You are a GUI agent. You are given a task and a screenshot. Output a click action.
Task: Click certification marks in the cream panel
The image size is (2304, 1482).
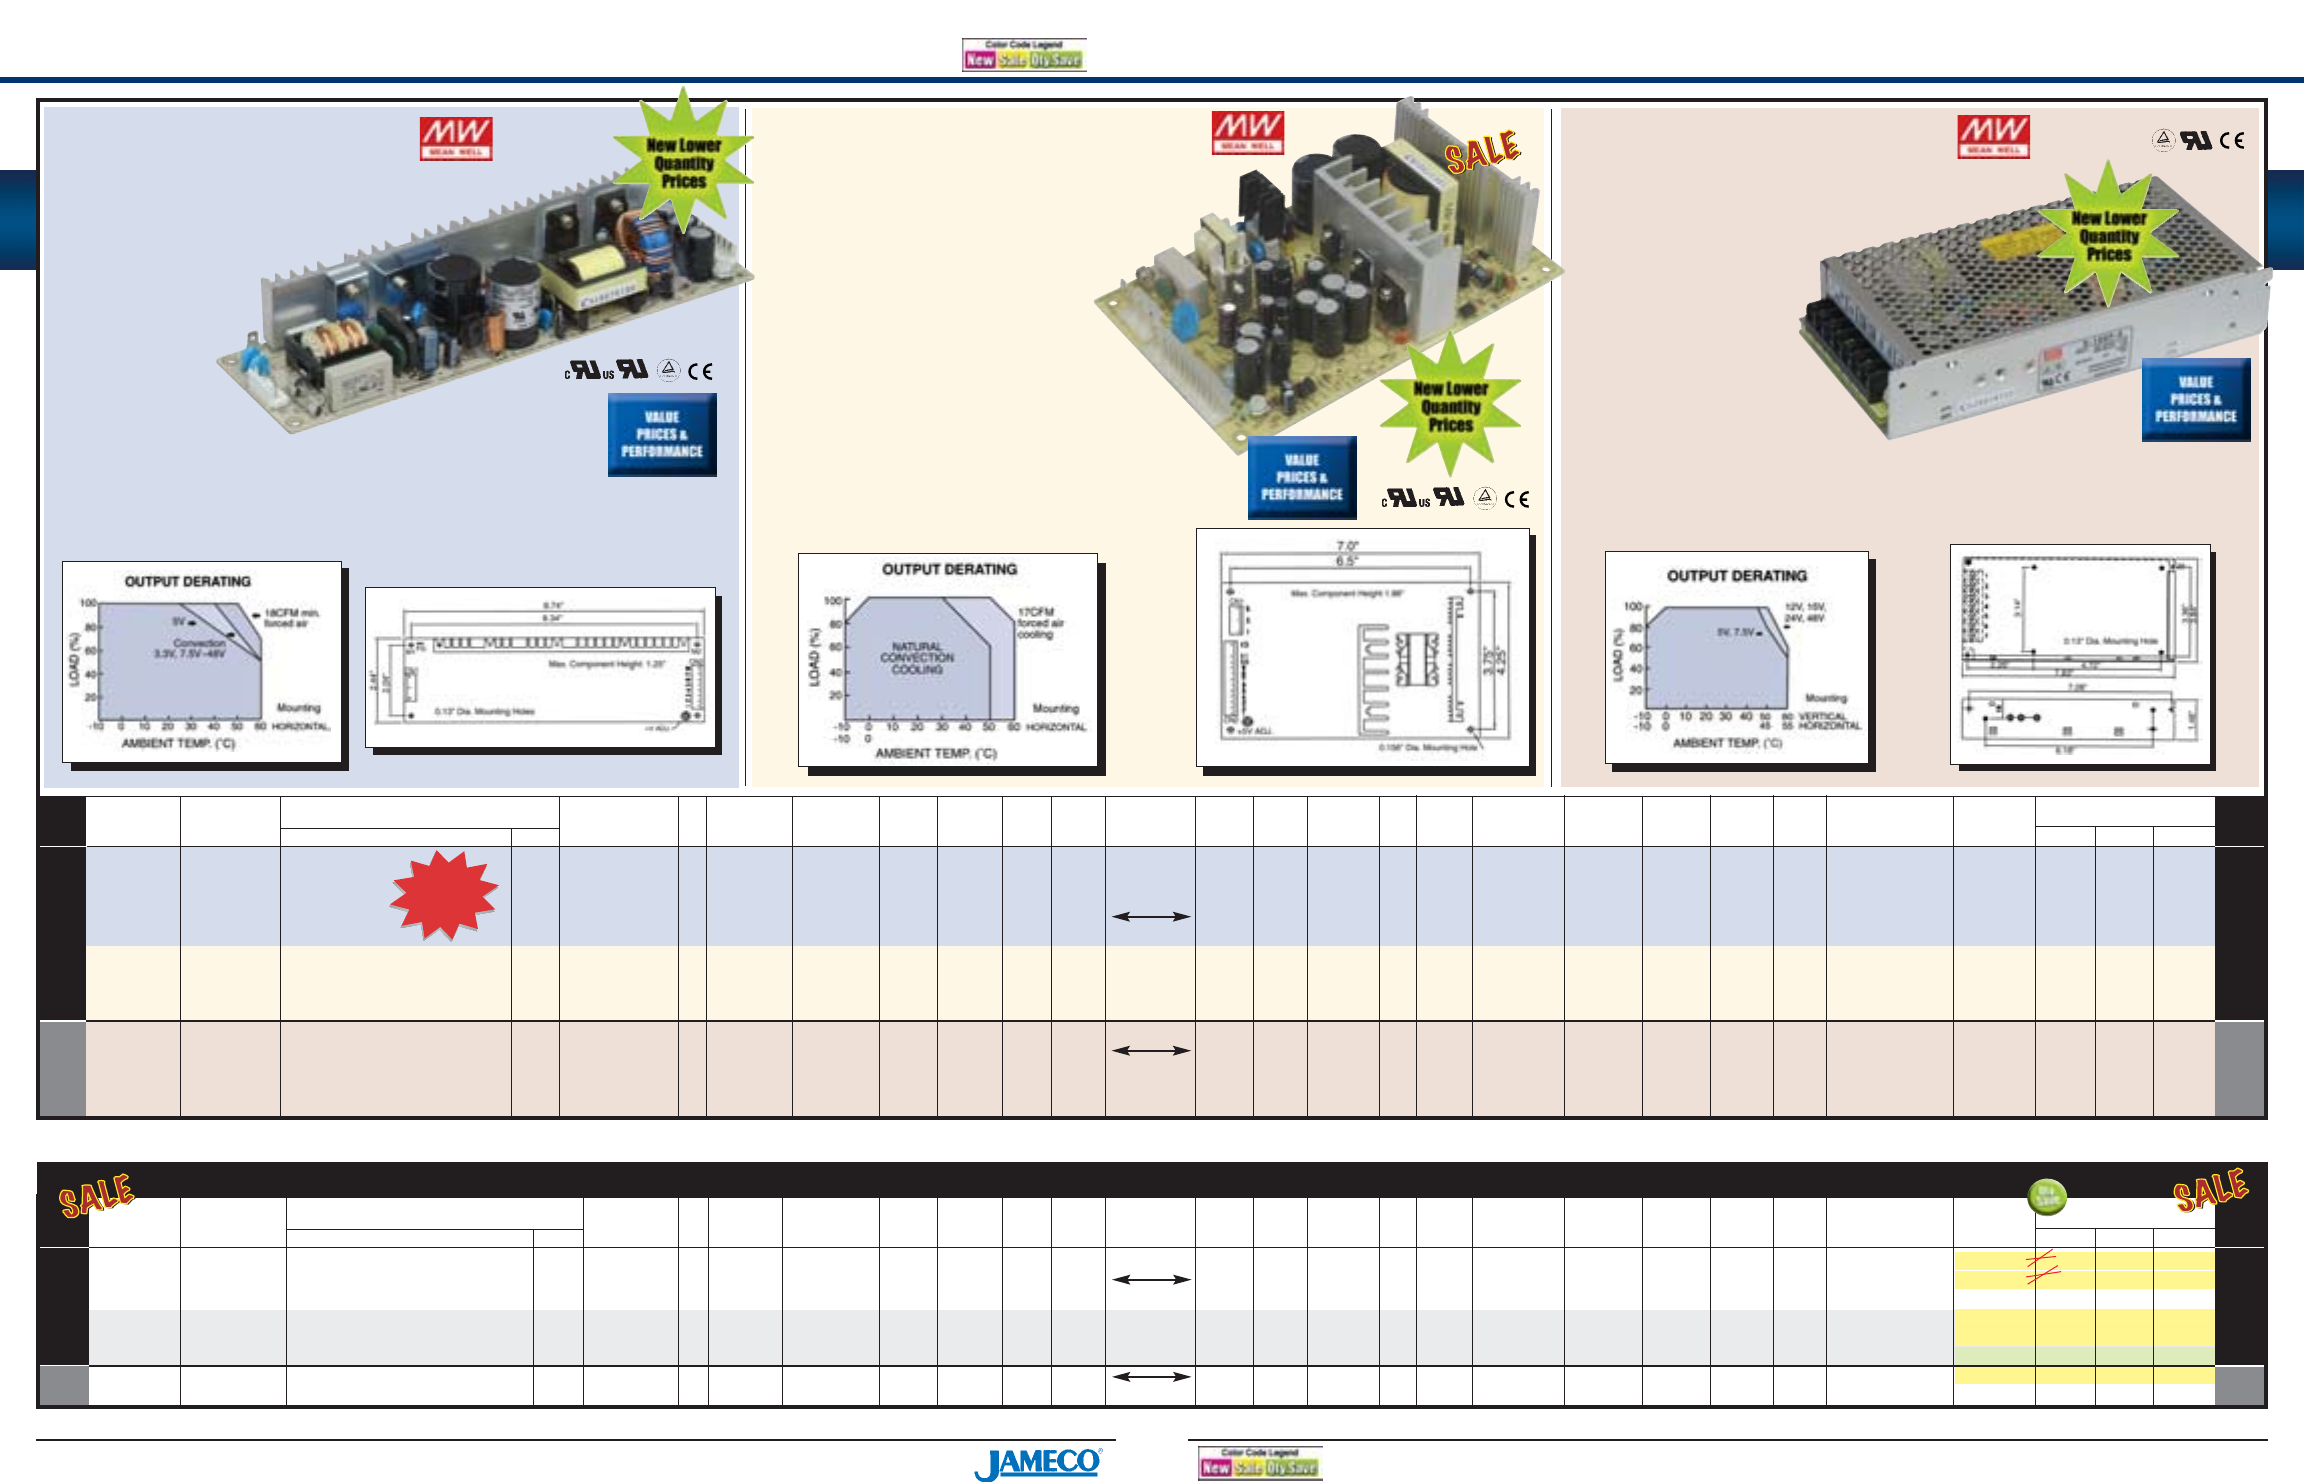tap(1456, 498)
